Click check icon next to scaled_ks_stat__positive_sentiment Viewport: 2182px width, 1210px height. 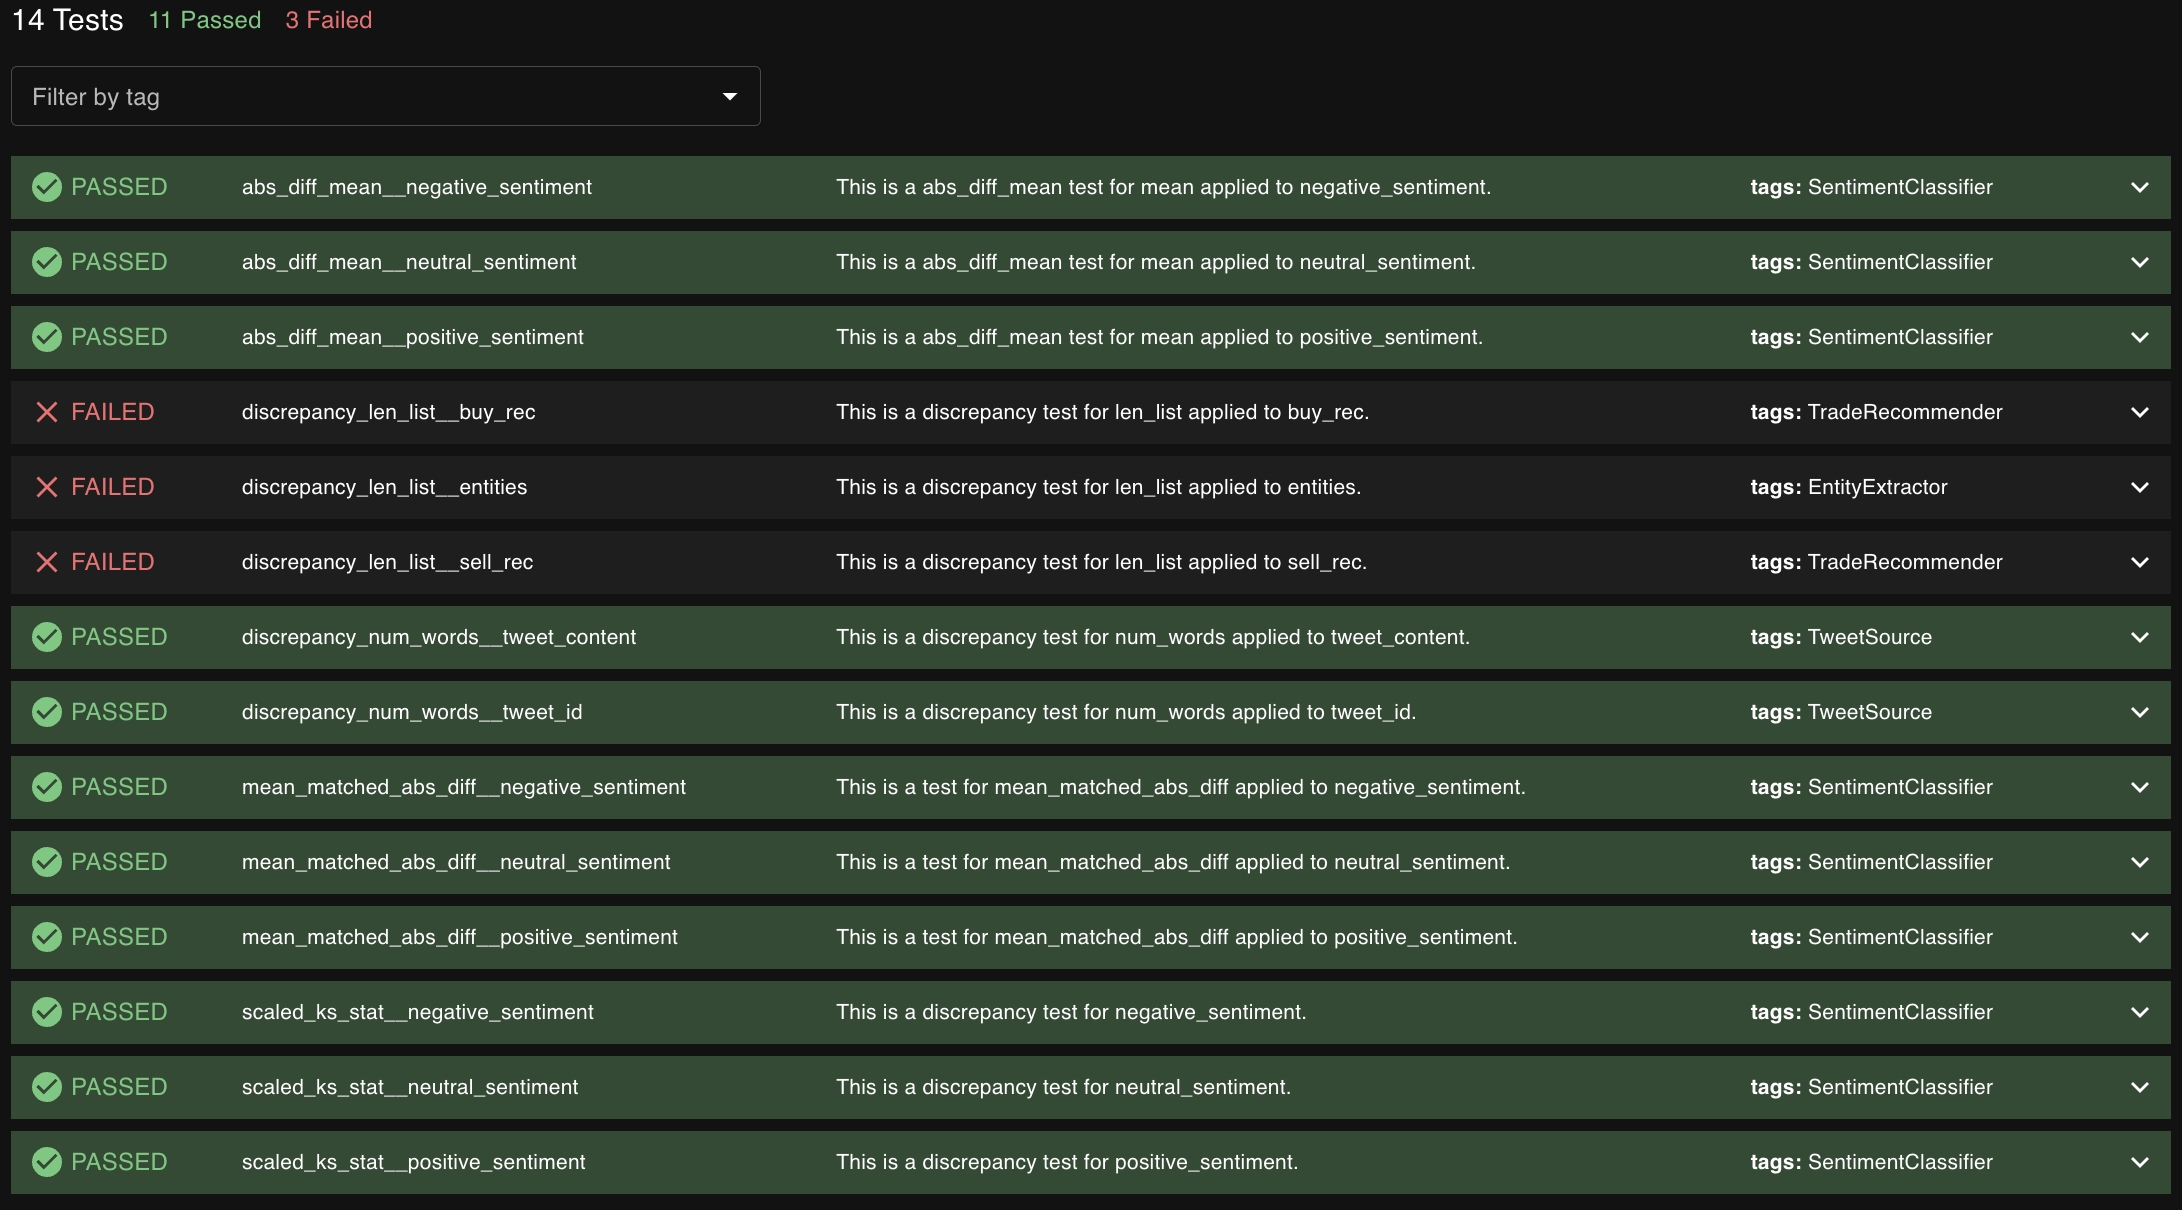(x=47, y=1162)
